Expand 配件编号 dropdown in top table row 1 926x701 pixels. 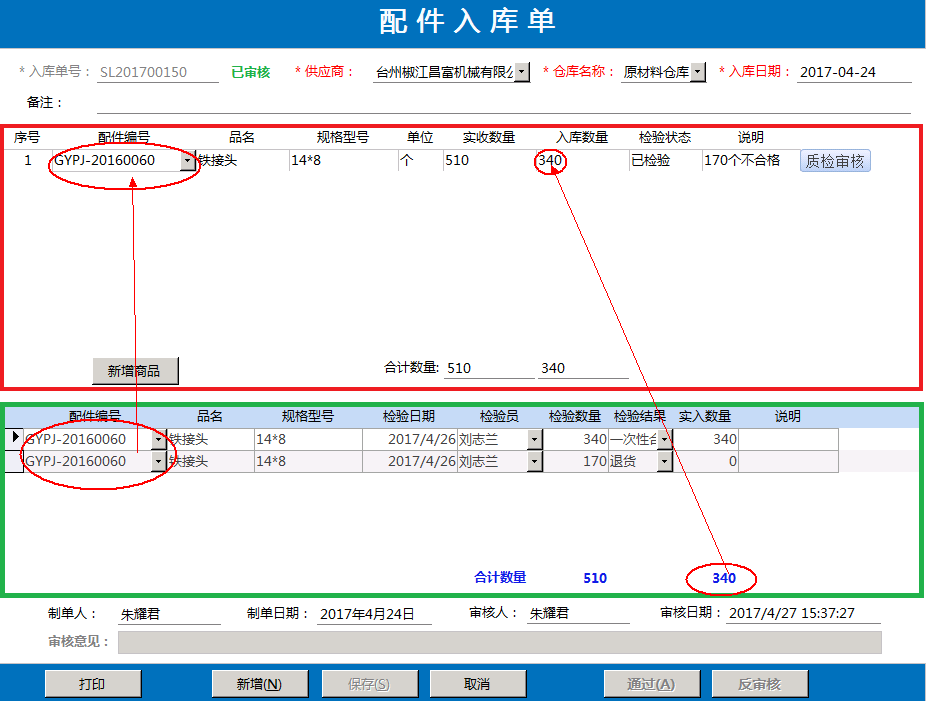(187, 161)
